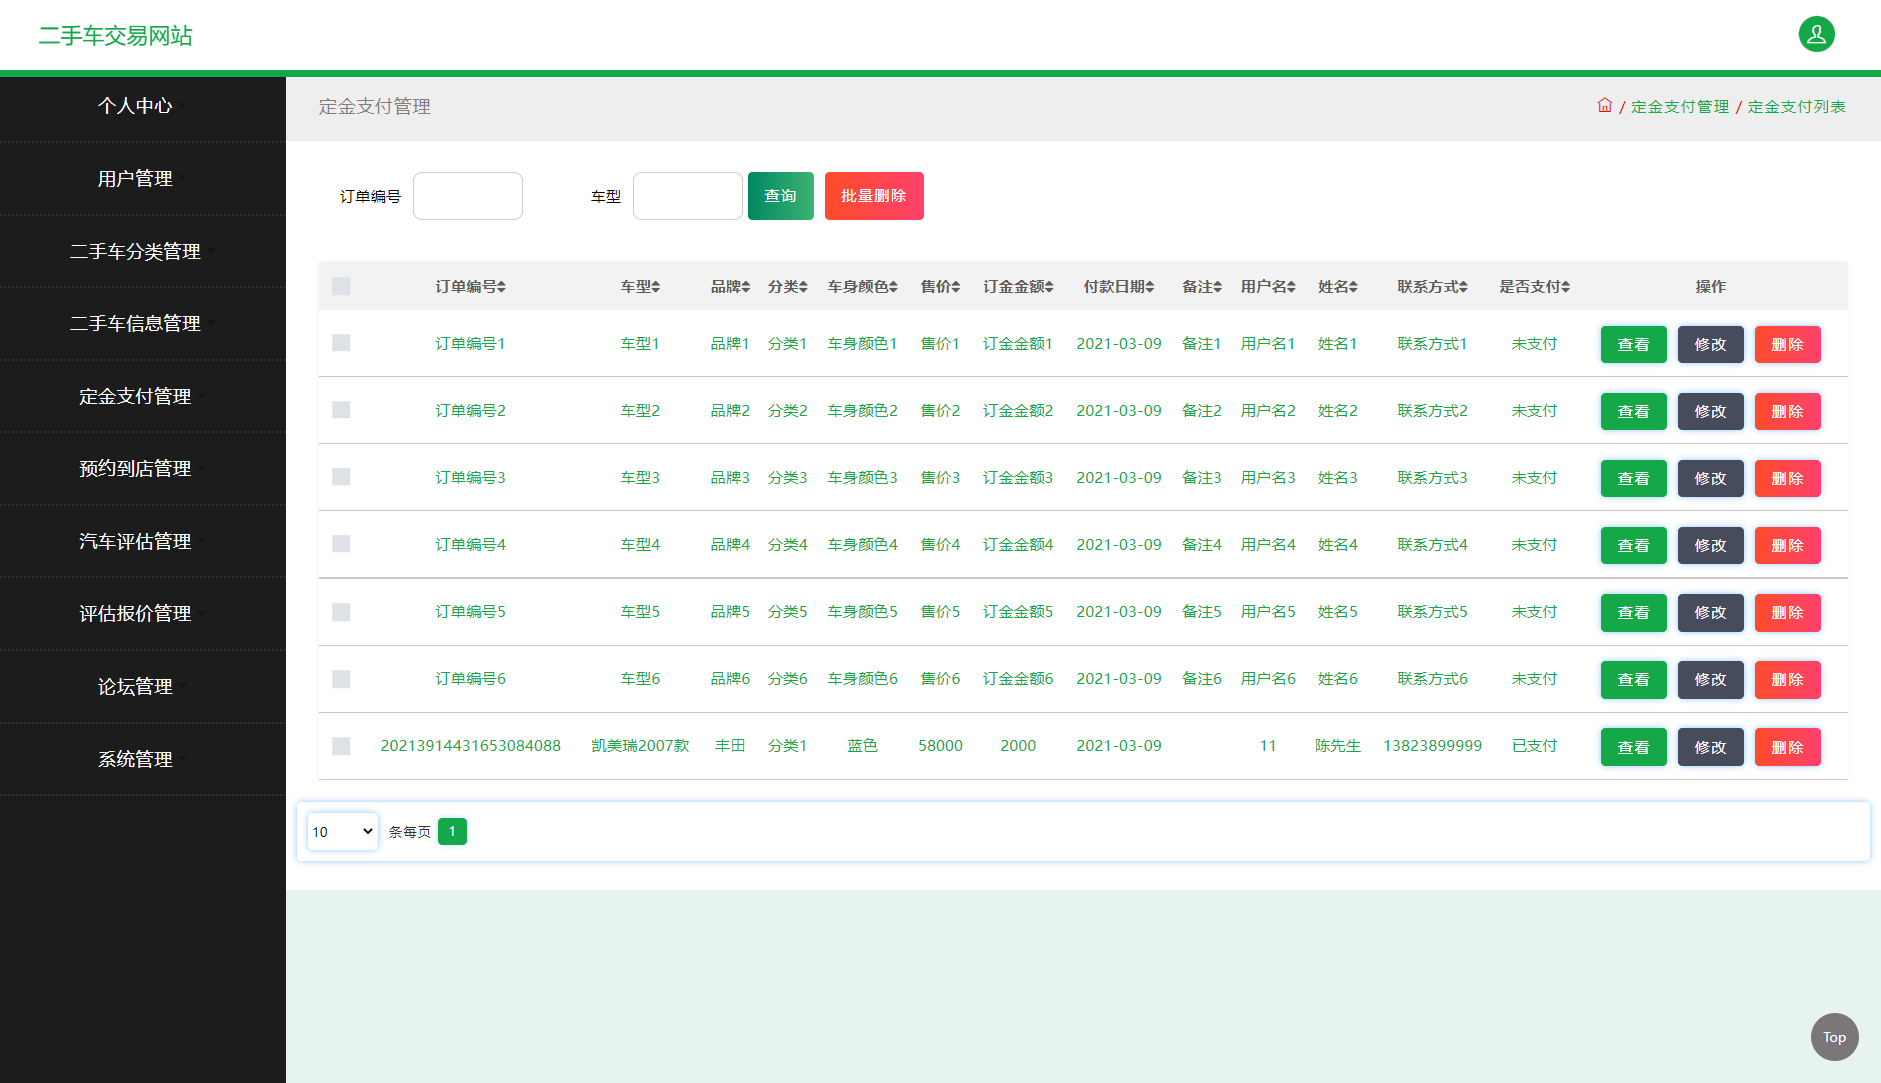
Task: Select the 58000 price cell
Action: tap(940, 746)
